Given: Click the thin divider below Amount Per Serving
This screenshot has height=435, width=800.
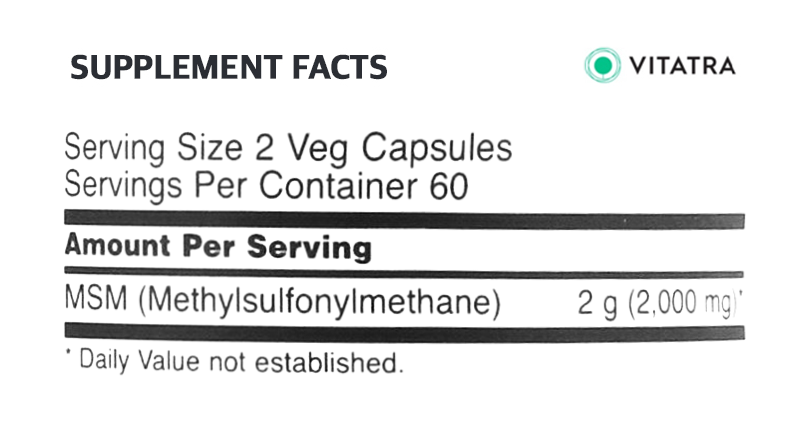Looking at the screenshot, I should 404,273.
